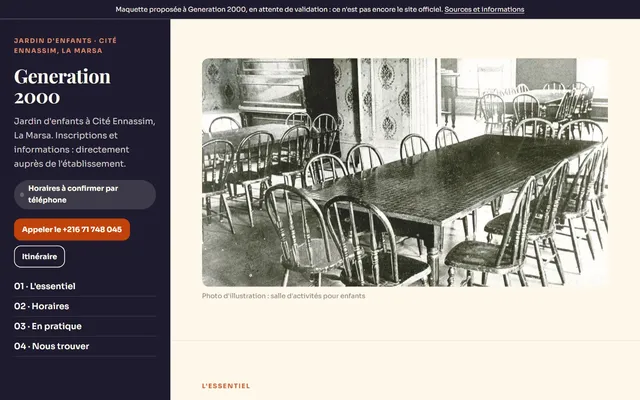Click the Generation 2000 site title
640x400 pixels.
[x=62, y=87]
